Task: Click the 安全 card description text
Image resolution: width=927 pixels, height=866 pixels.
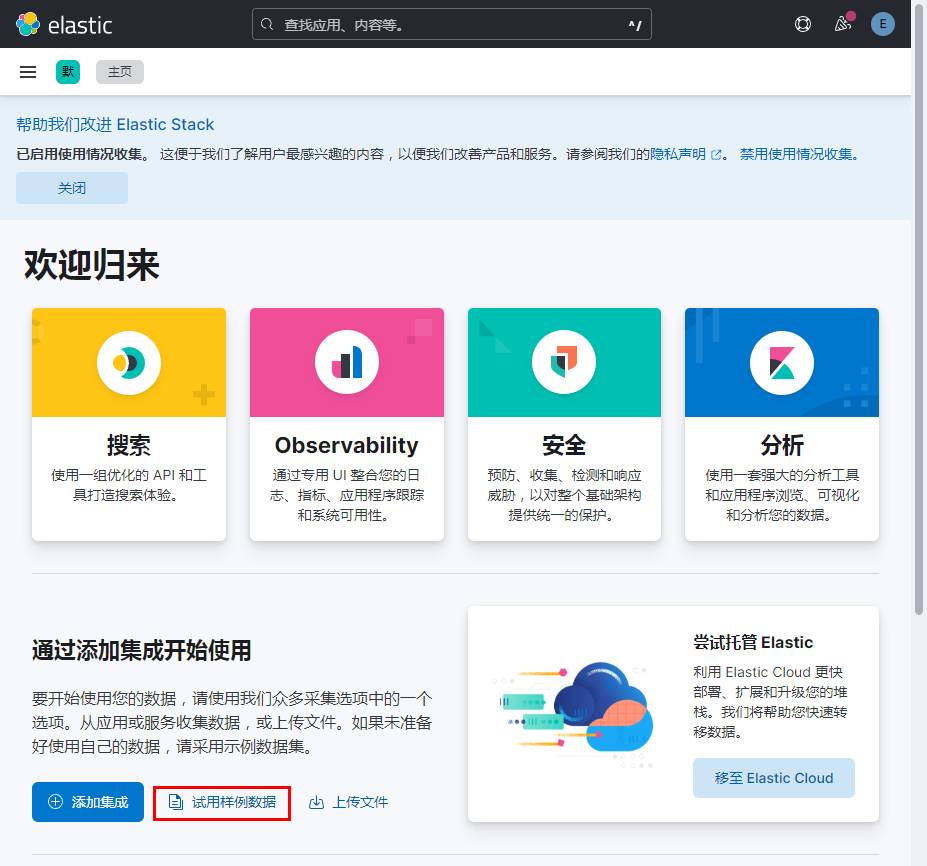Action: tap(564, 495)
